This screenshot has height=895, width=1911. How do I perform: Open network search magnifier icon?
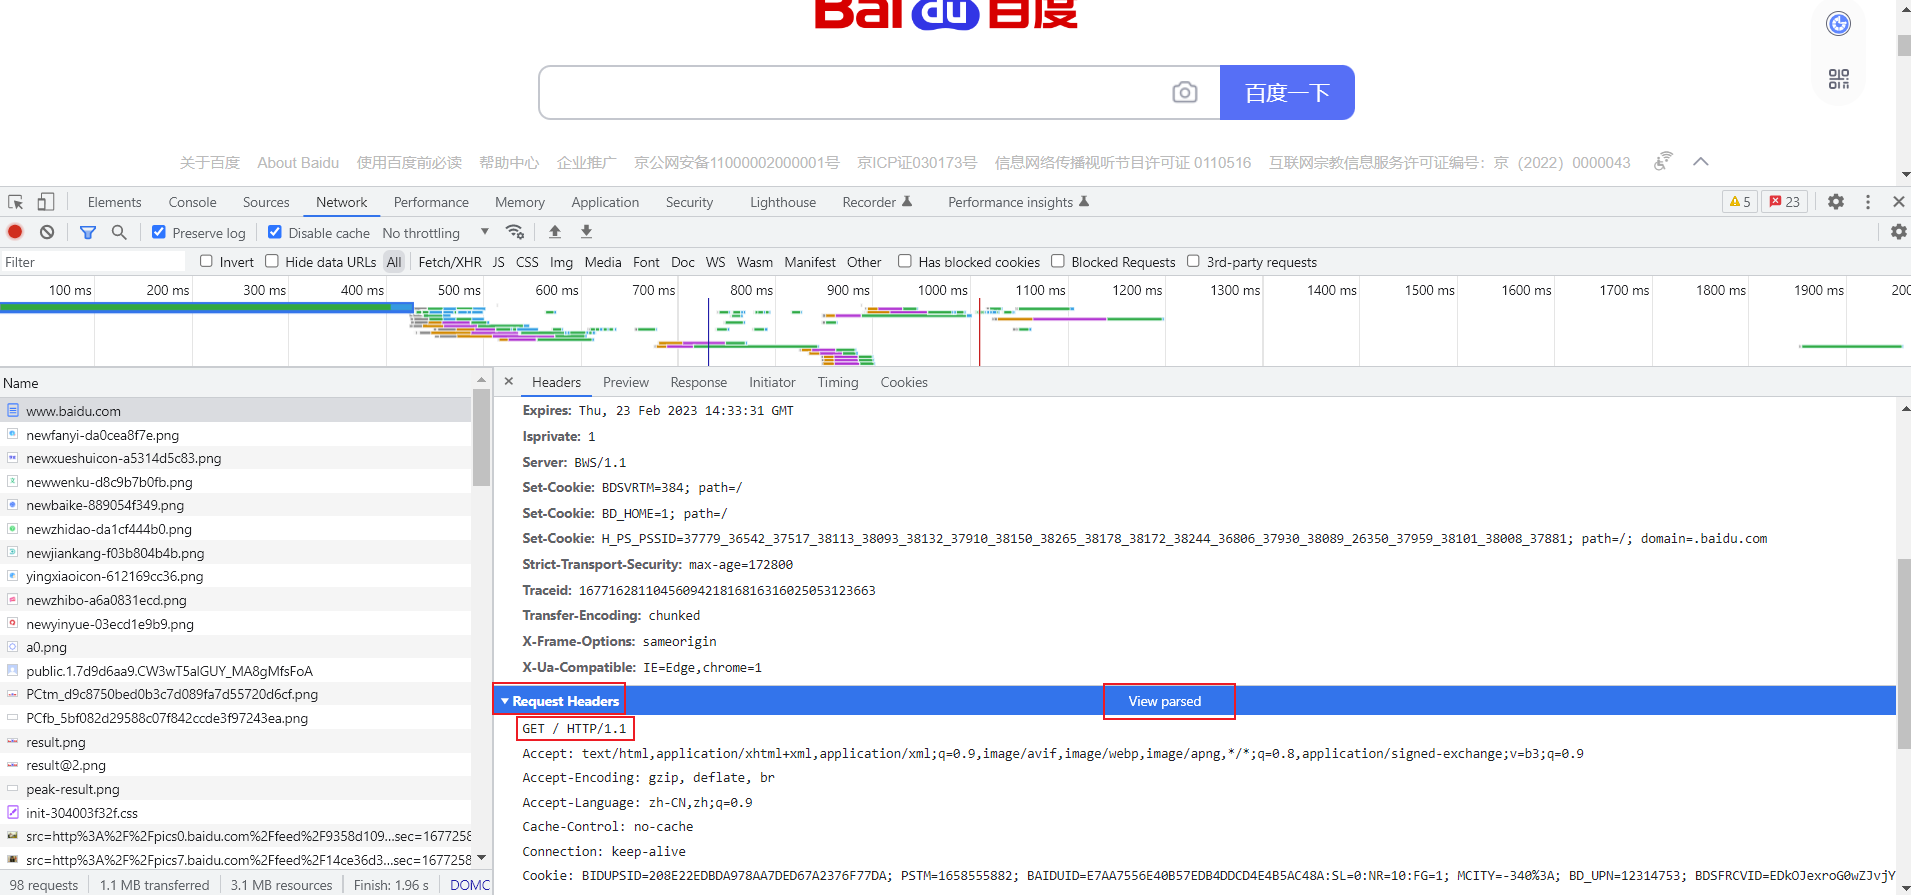click(x=119, y=232)
